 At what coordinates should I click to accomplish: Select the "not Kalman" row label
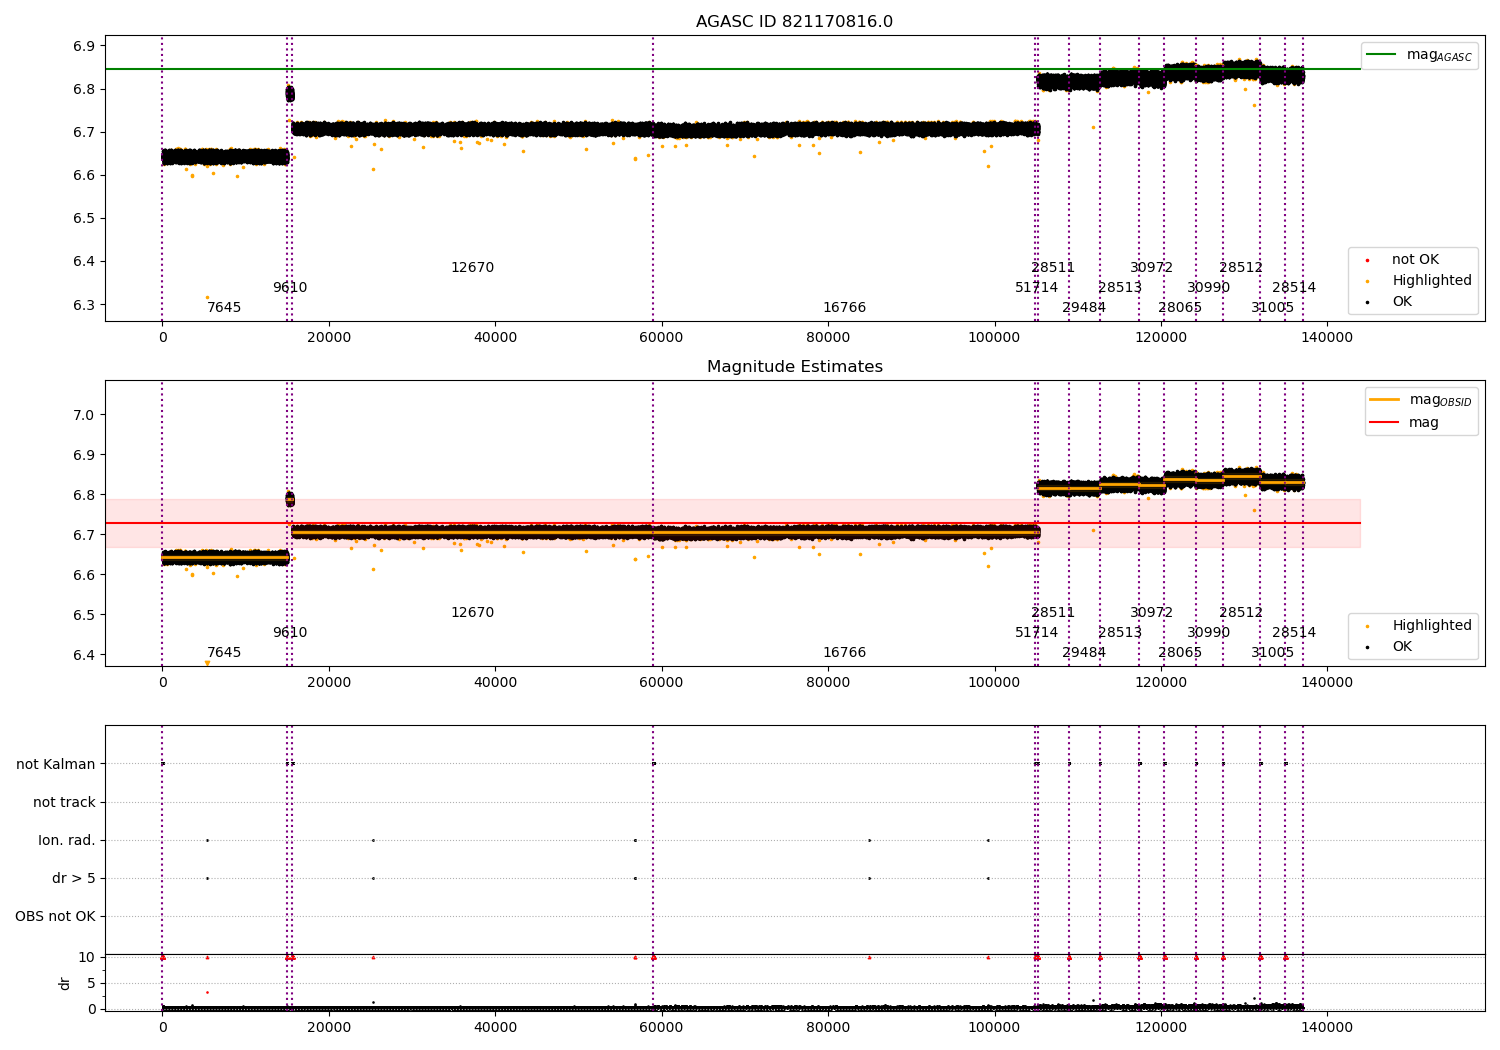[x=56, y=765]
